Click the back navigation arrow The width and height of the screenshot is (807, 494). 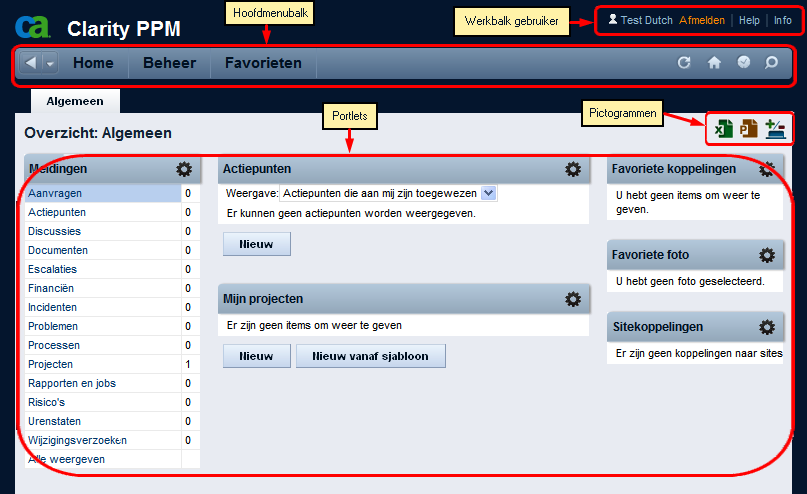[x=31, y=63]
